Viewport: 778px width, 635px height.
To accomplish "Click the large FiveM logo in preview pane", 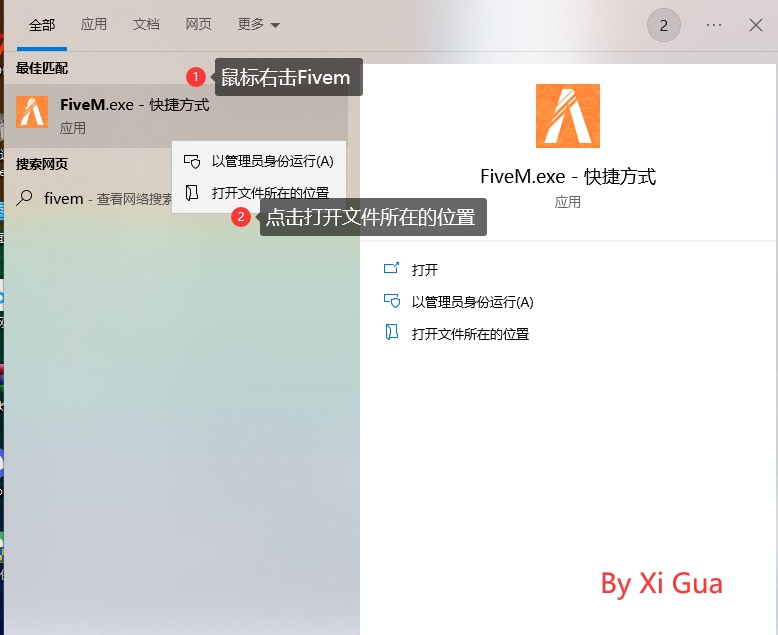I will (x=568, y=116).
